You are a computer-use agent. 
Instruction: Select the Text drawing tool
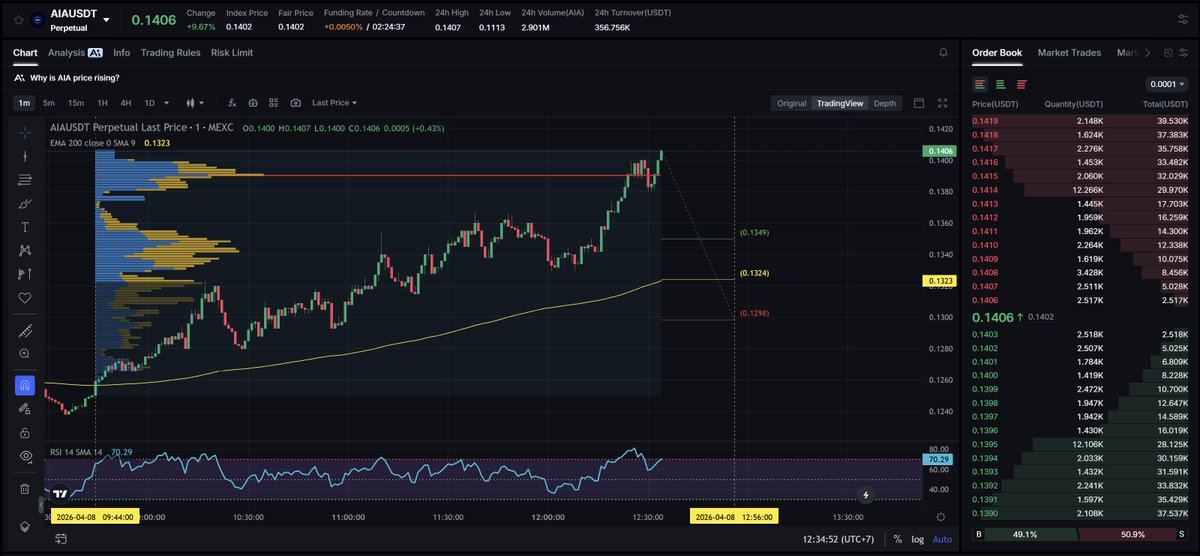(x=25, y=227)
